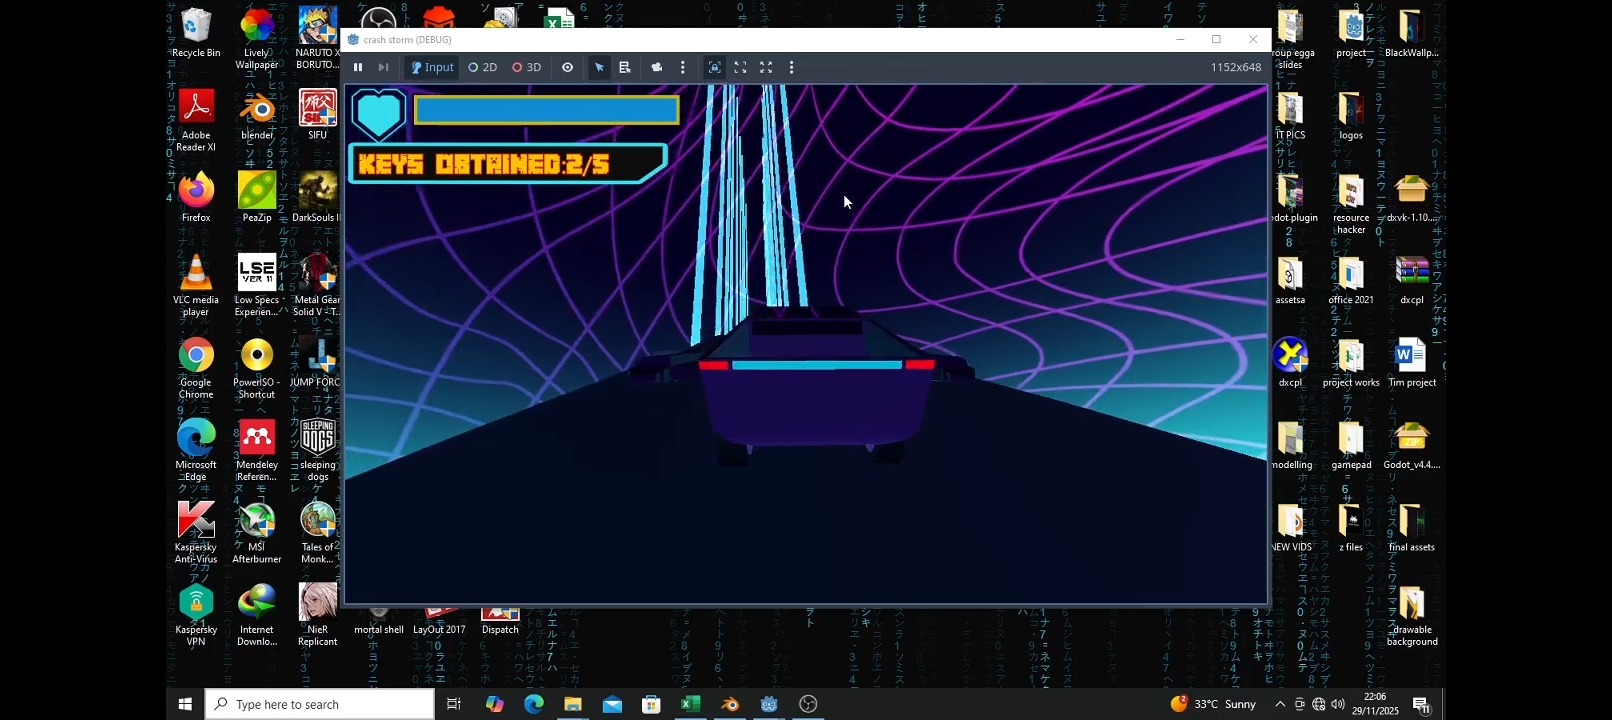Select the Google Chrome desktop icon
1612x720 pixels.
pos(196,368)
